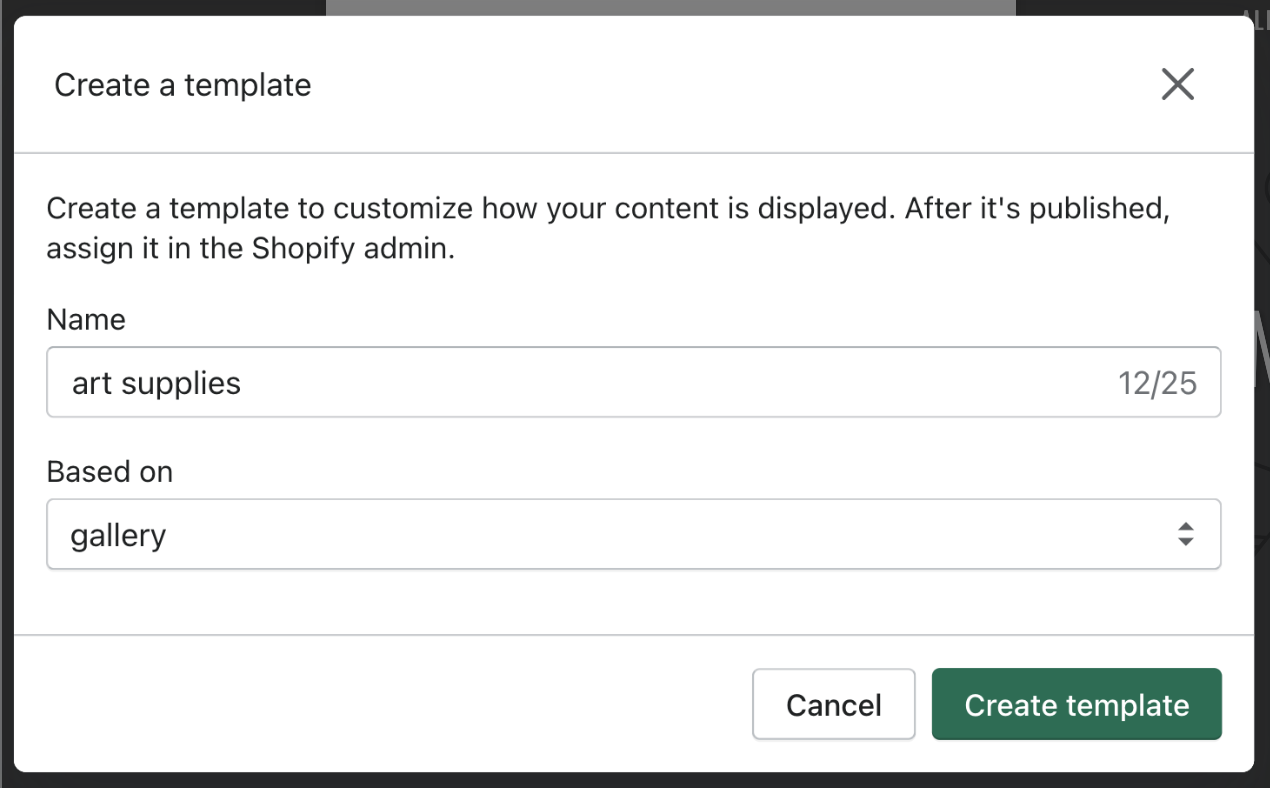Viewport: 1270px width, 788px height.
Task: Click the 'Create a template' dialog title
Action: tap(183, 85)
